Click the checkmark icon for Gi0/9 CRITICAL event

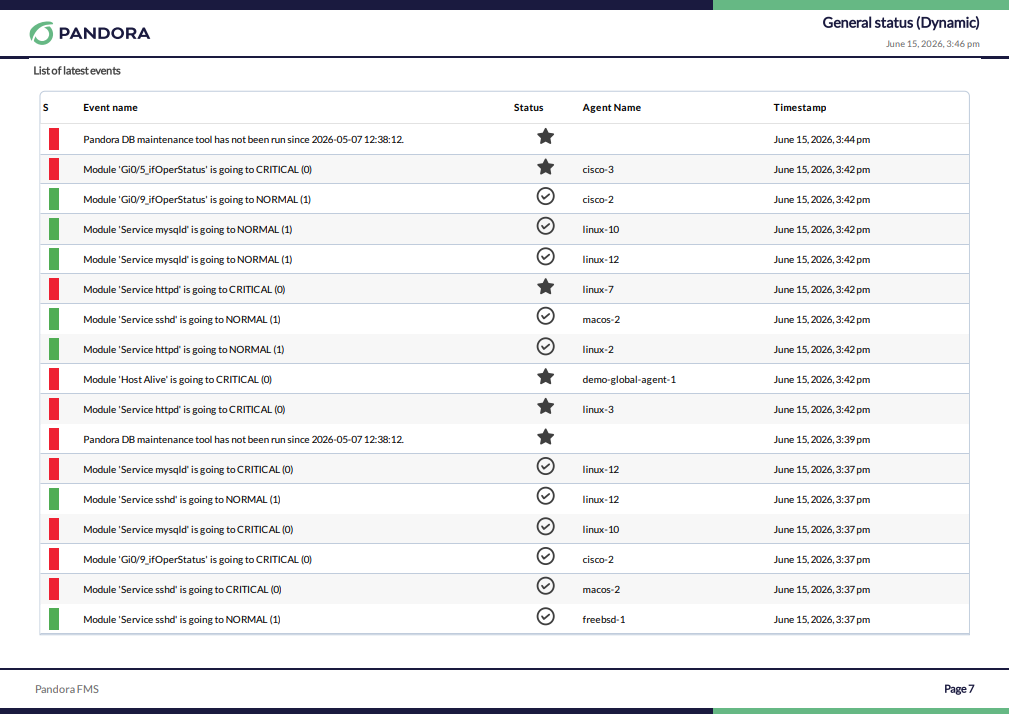(545, 556)
